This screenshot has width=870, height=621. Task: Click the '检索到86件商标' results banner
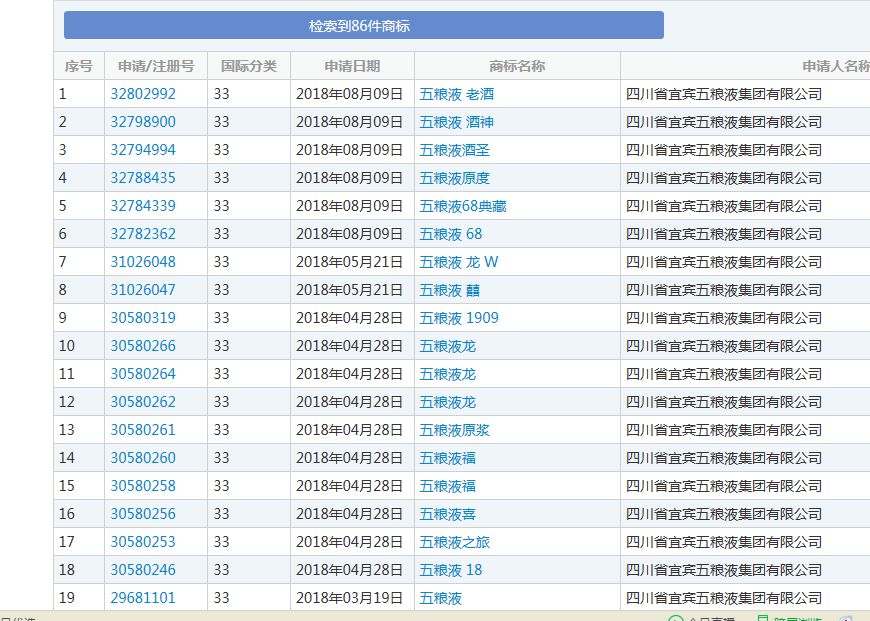(x=364, y=26)
